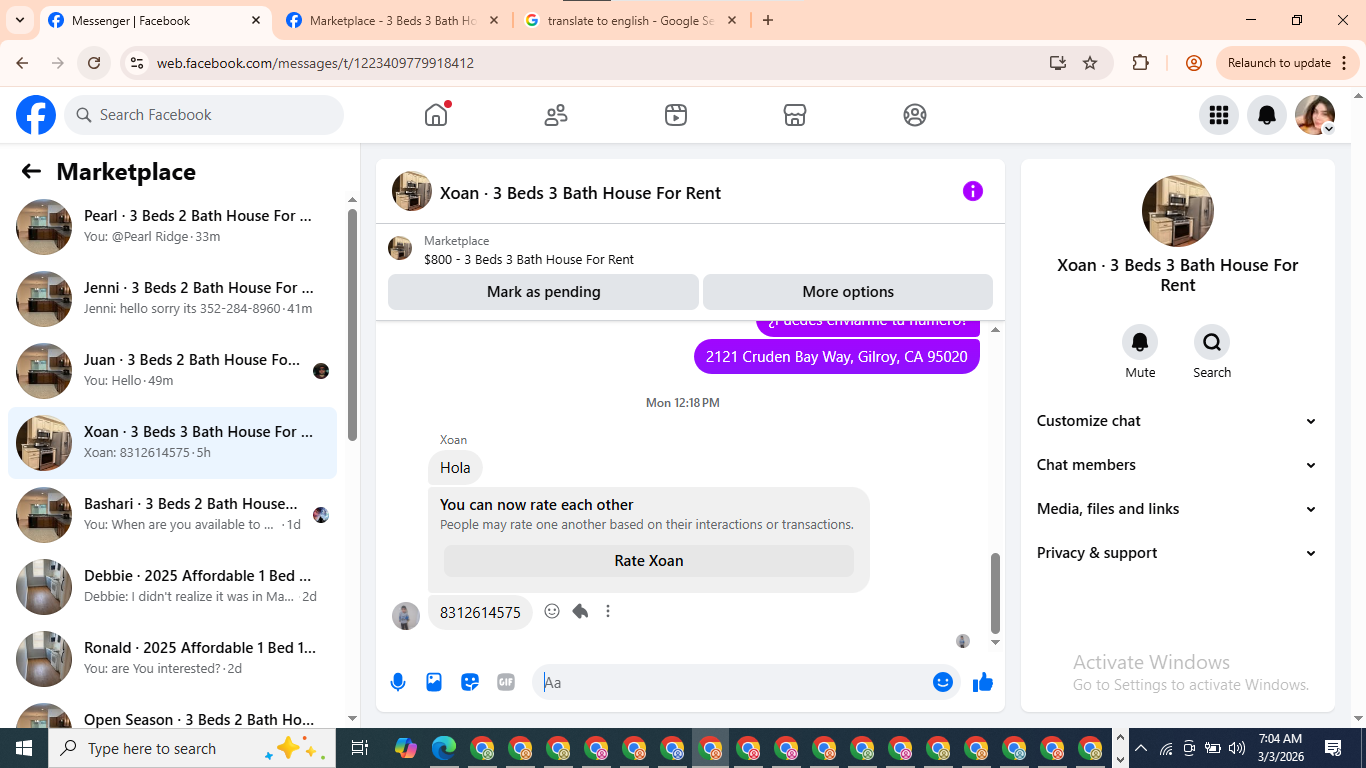Switch to the translate to english tab
The height and width of the screenshot is (768, 1366).
(x=631, y=20)
